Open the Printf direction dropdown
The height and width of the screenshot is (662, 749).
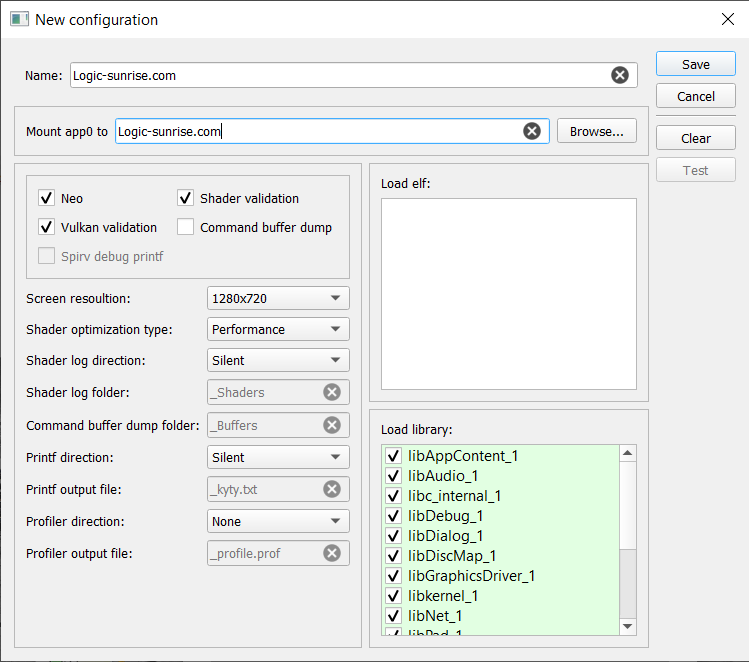pos(279,458)
